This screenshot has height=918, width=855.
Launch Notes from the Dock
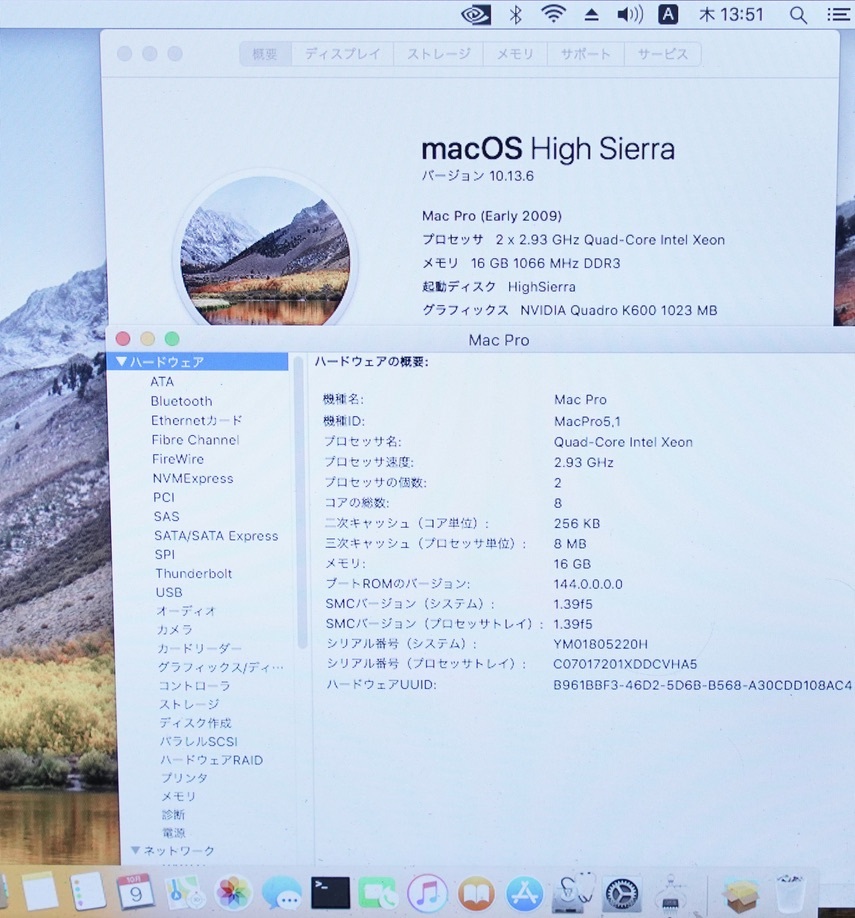click(x=40, y=892)
